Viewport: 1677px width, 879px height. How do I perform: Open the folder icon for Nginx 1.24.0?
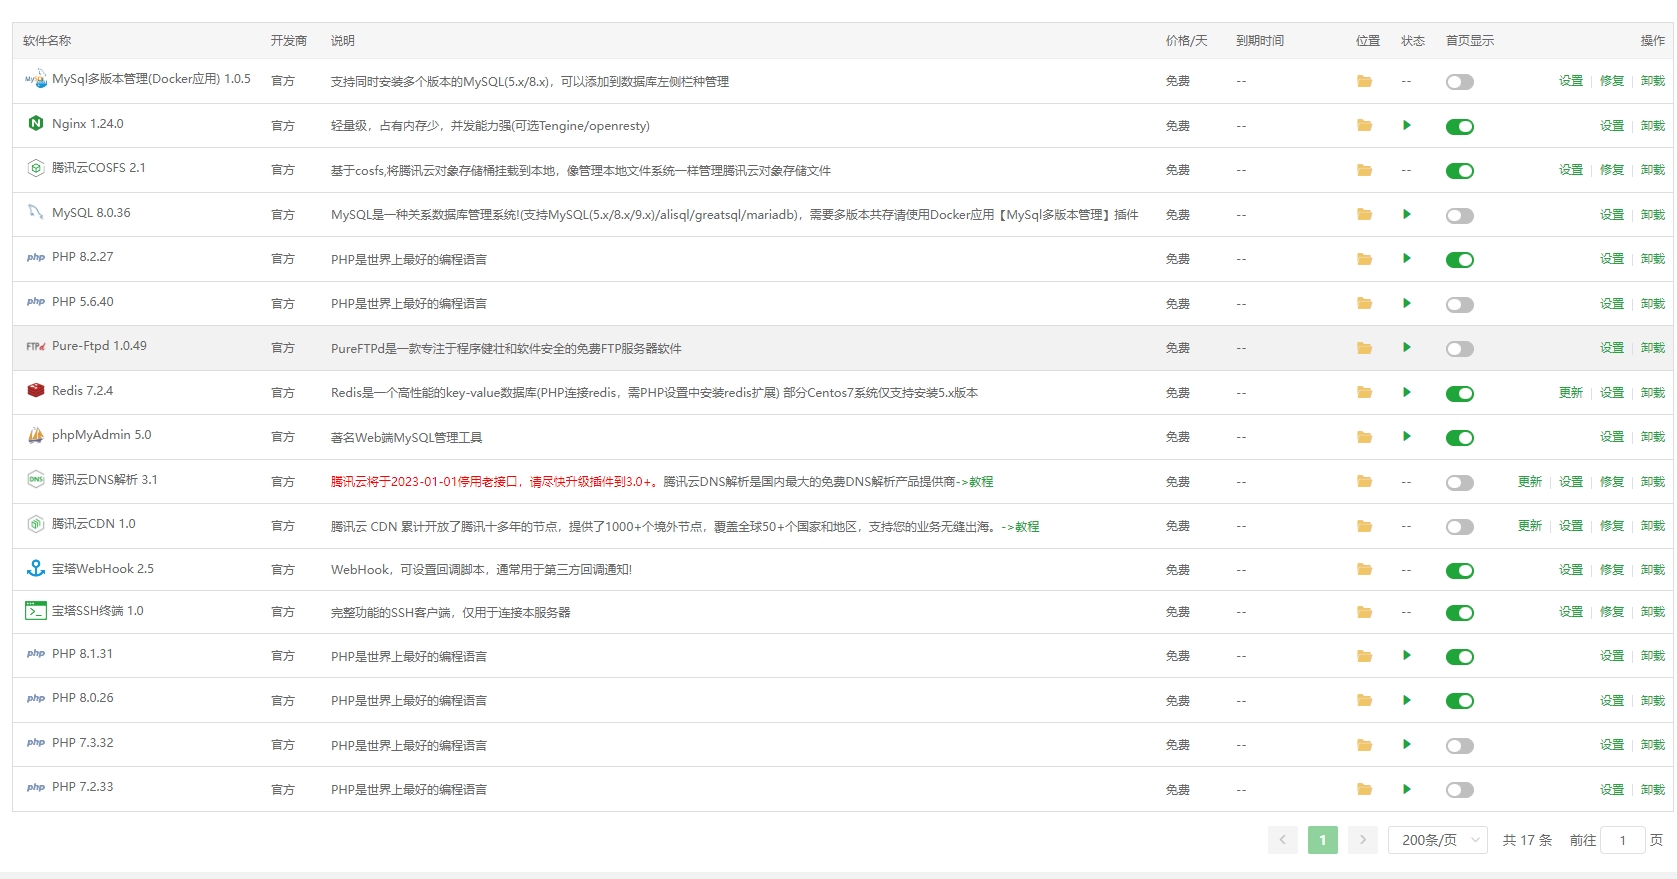pos(1364,126)
